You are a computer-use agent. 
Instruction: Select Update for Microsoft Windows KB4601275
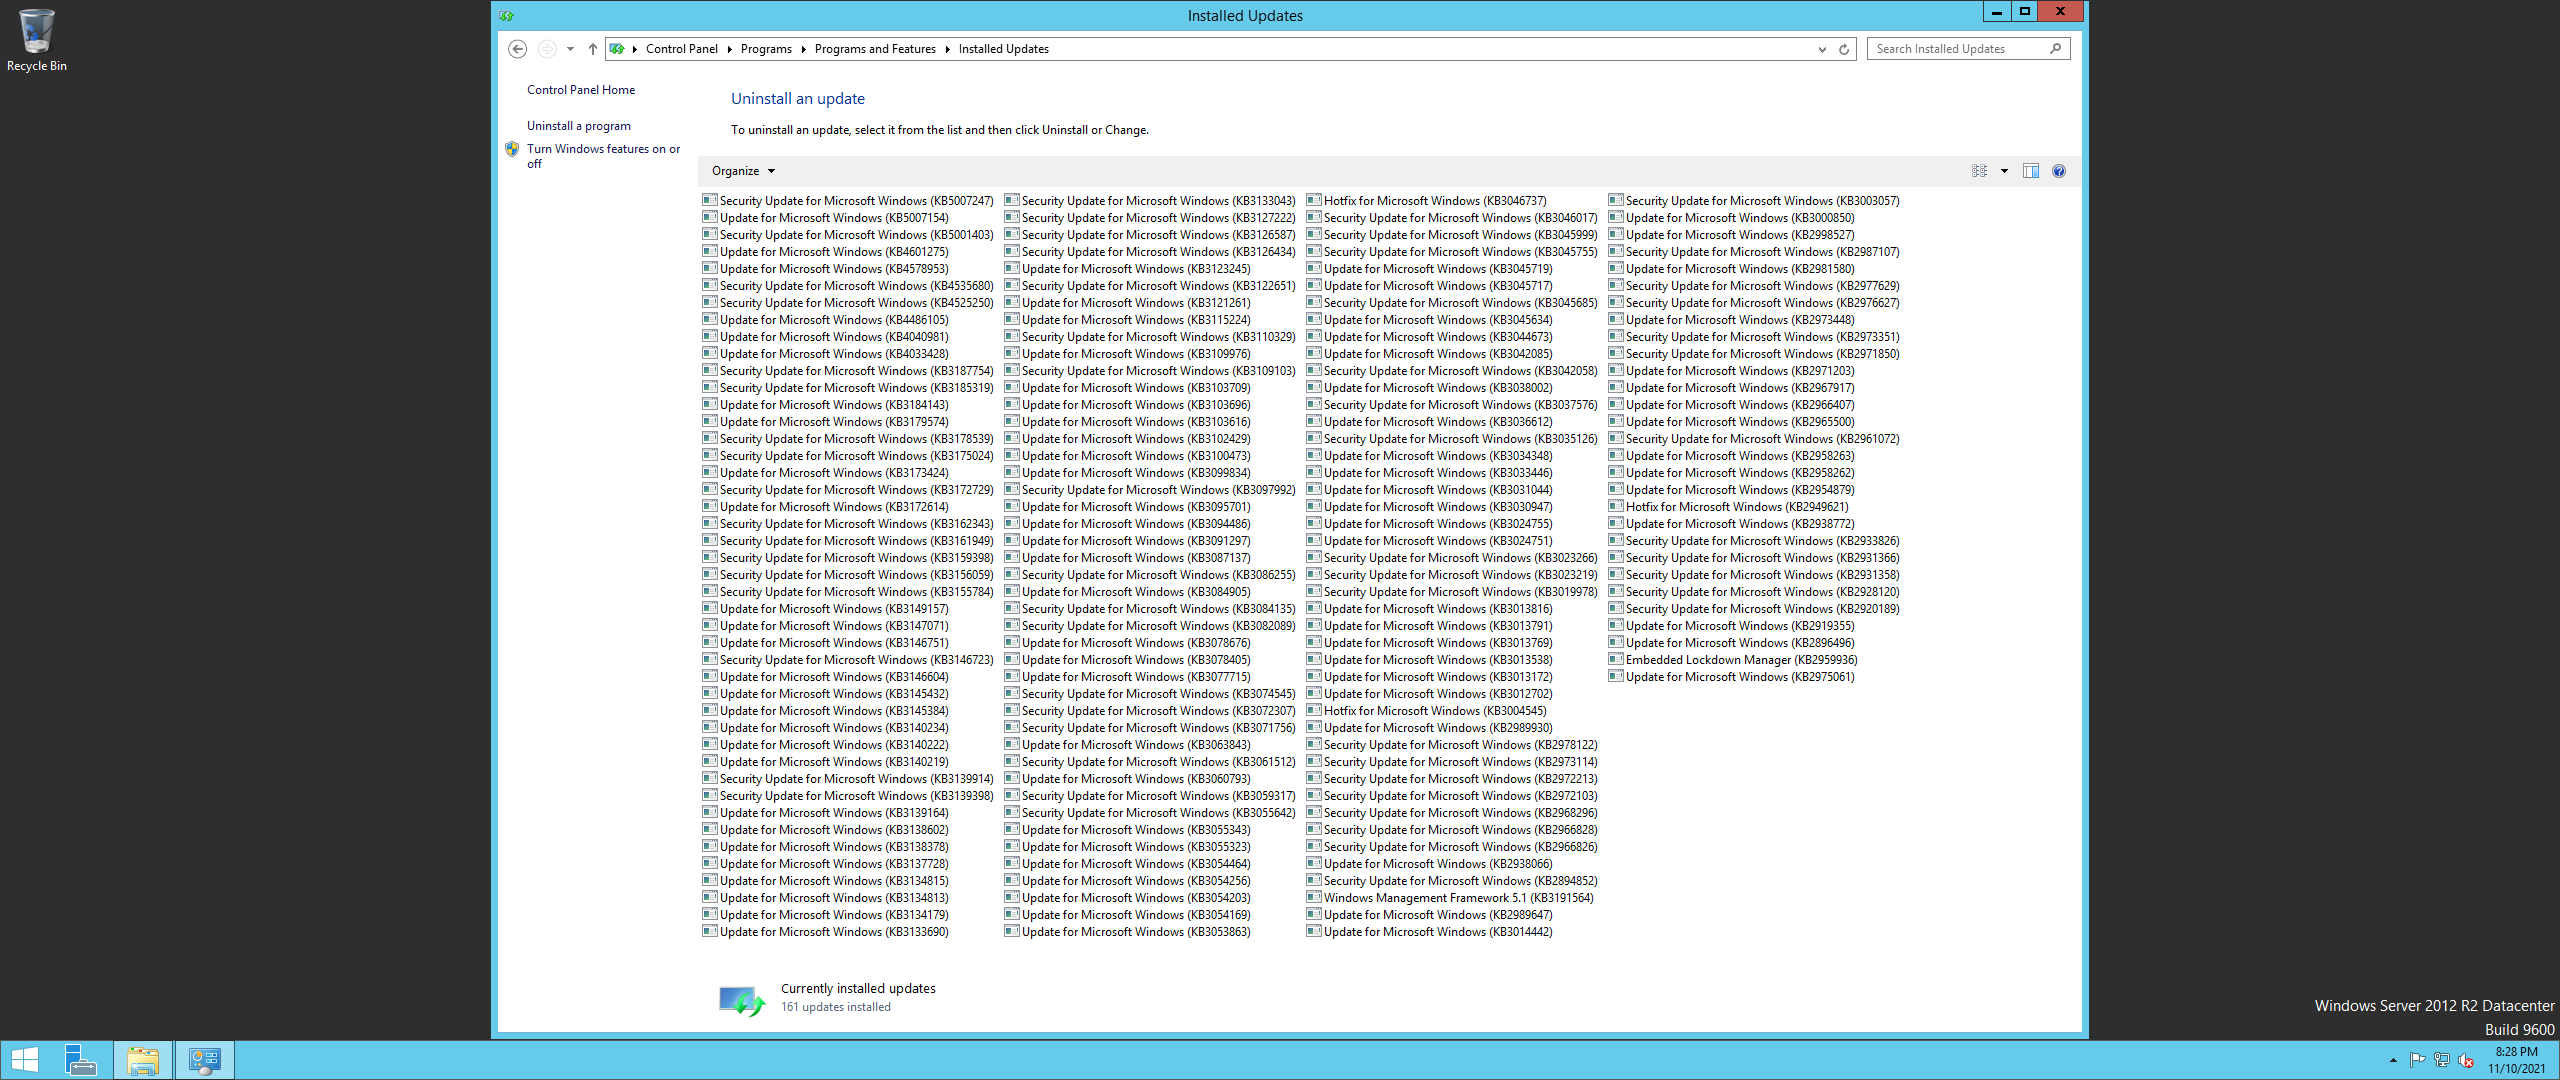(826, 252)
